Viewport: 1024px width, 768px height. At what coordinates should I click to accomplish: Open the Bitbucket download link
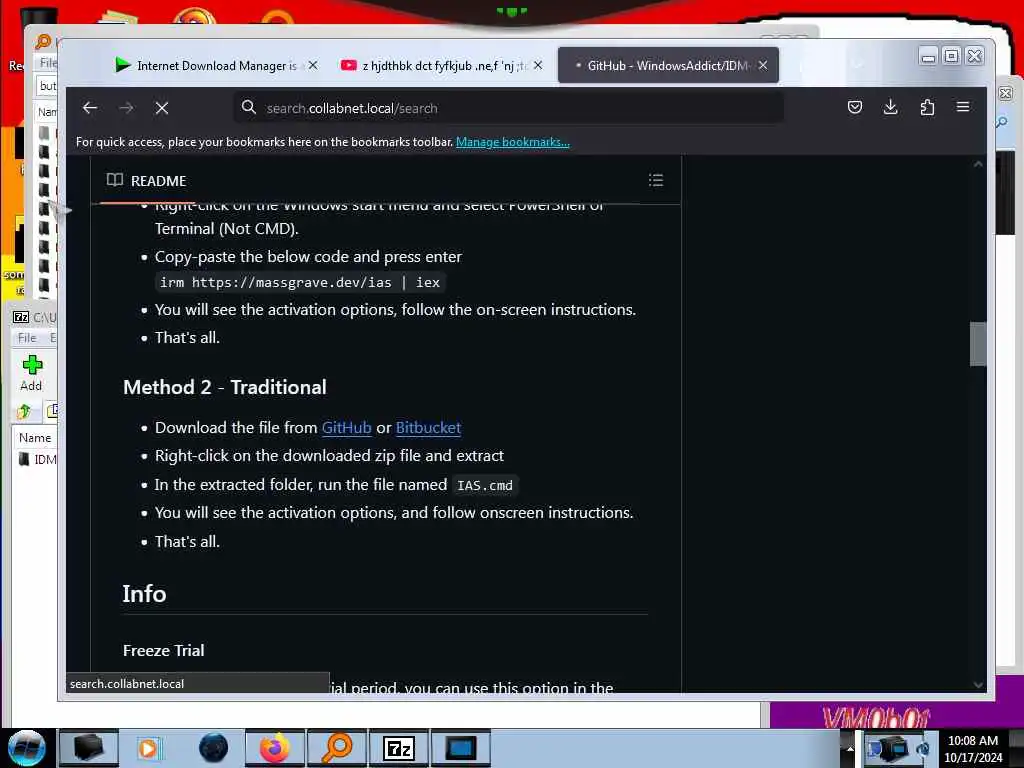point(428,428)
